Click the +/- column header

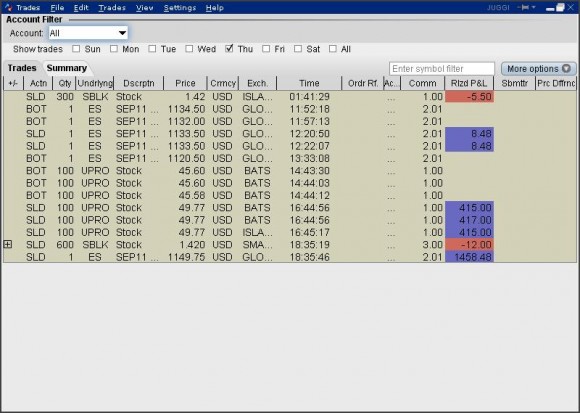13,84
